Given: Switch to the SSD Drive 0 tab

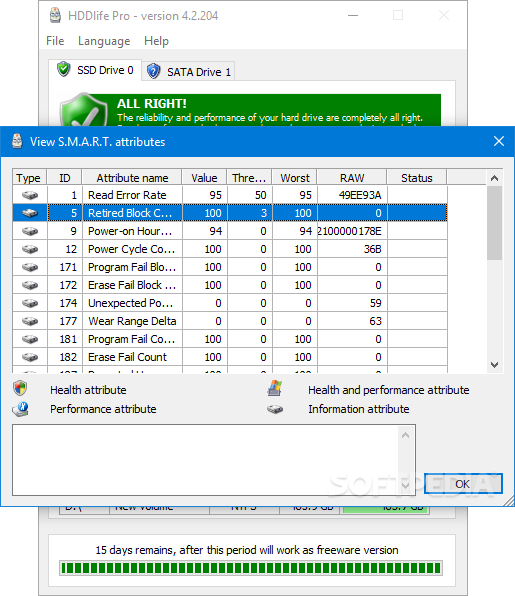Looking at the screenshot, I should (95, 70).
